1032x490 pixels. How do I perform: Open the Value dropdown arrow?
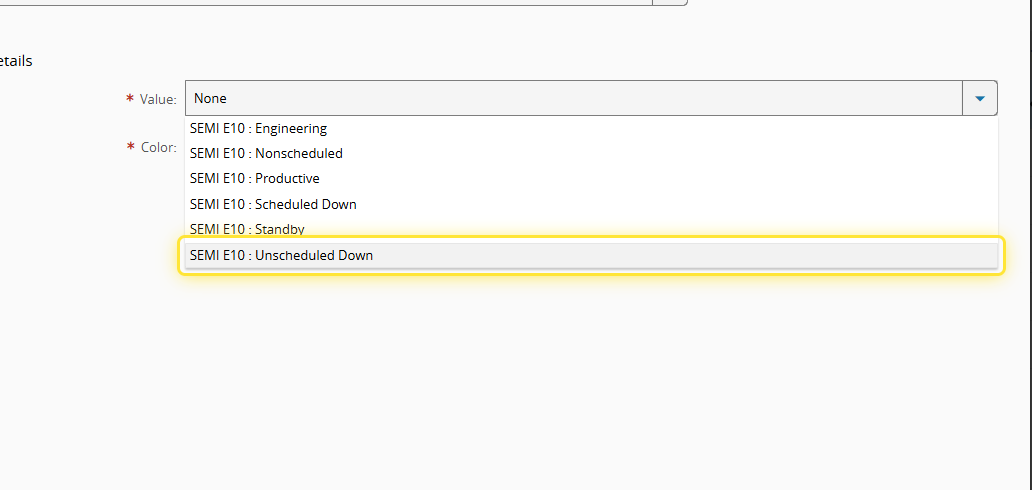tap(979, 98)
